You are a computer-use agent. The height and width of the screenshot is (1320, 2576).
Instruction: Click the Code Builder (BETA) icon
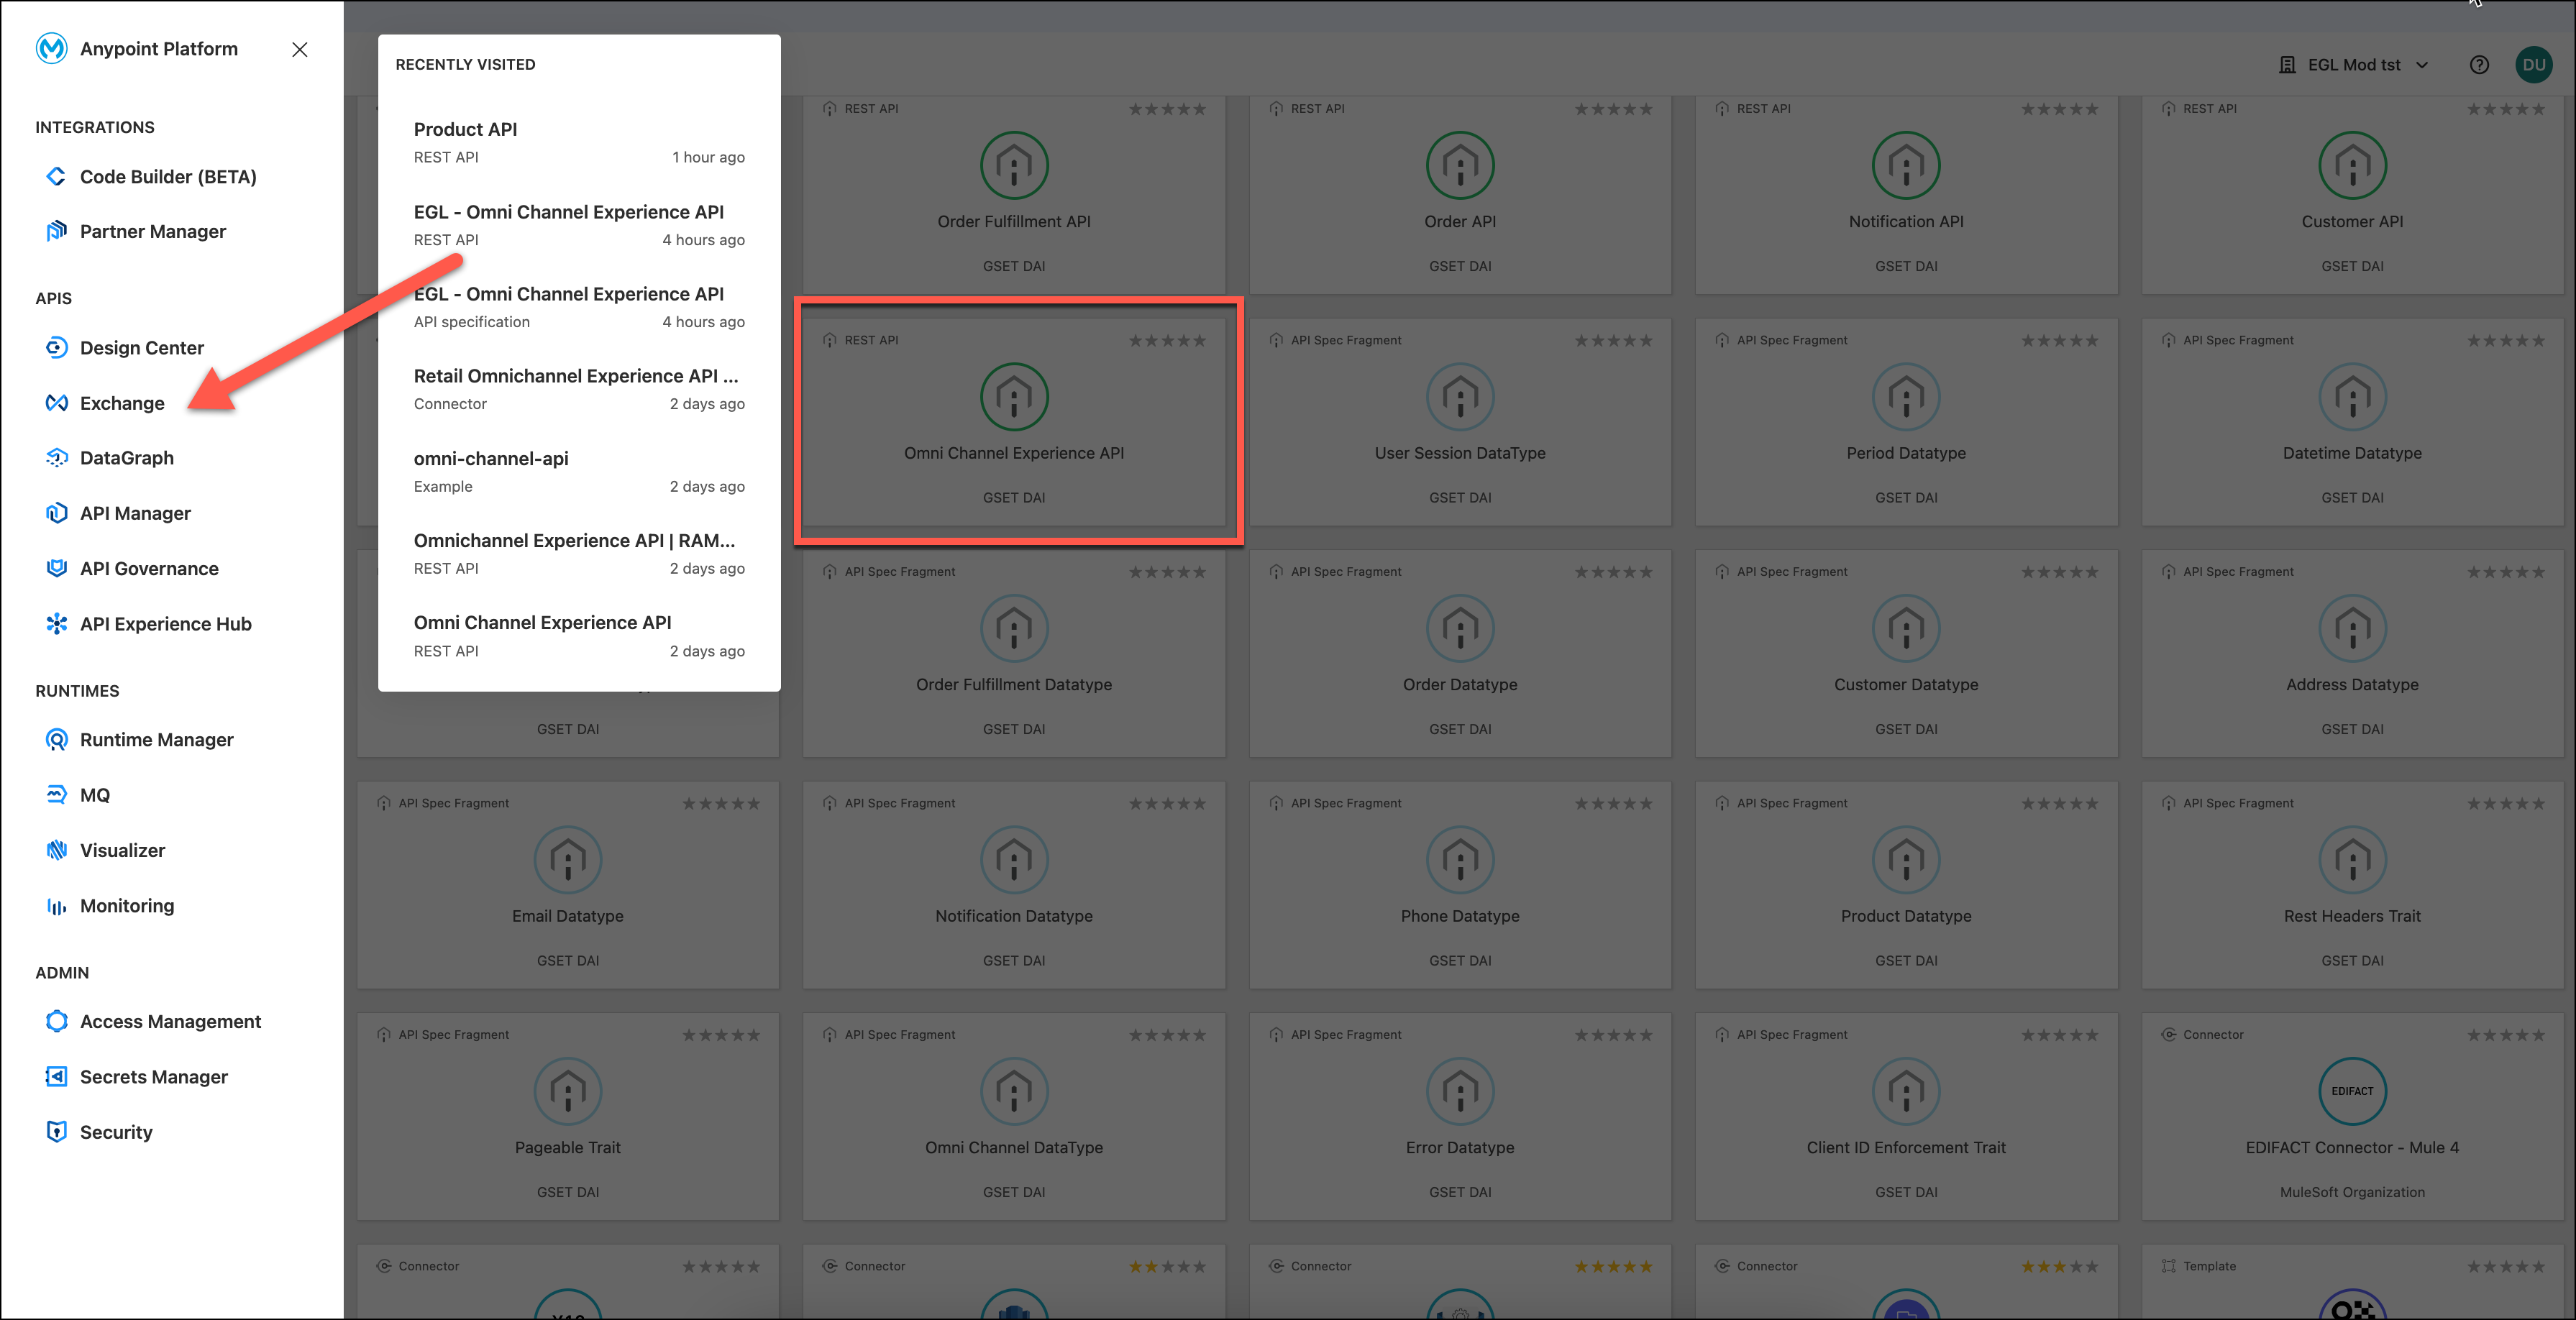tap(56, 176)
